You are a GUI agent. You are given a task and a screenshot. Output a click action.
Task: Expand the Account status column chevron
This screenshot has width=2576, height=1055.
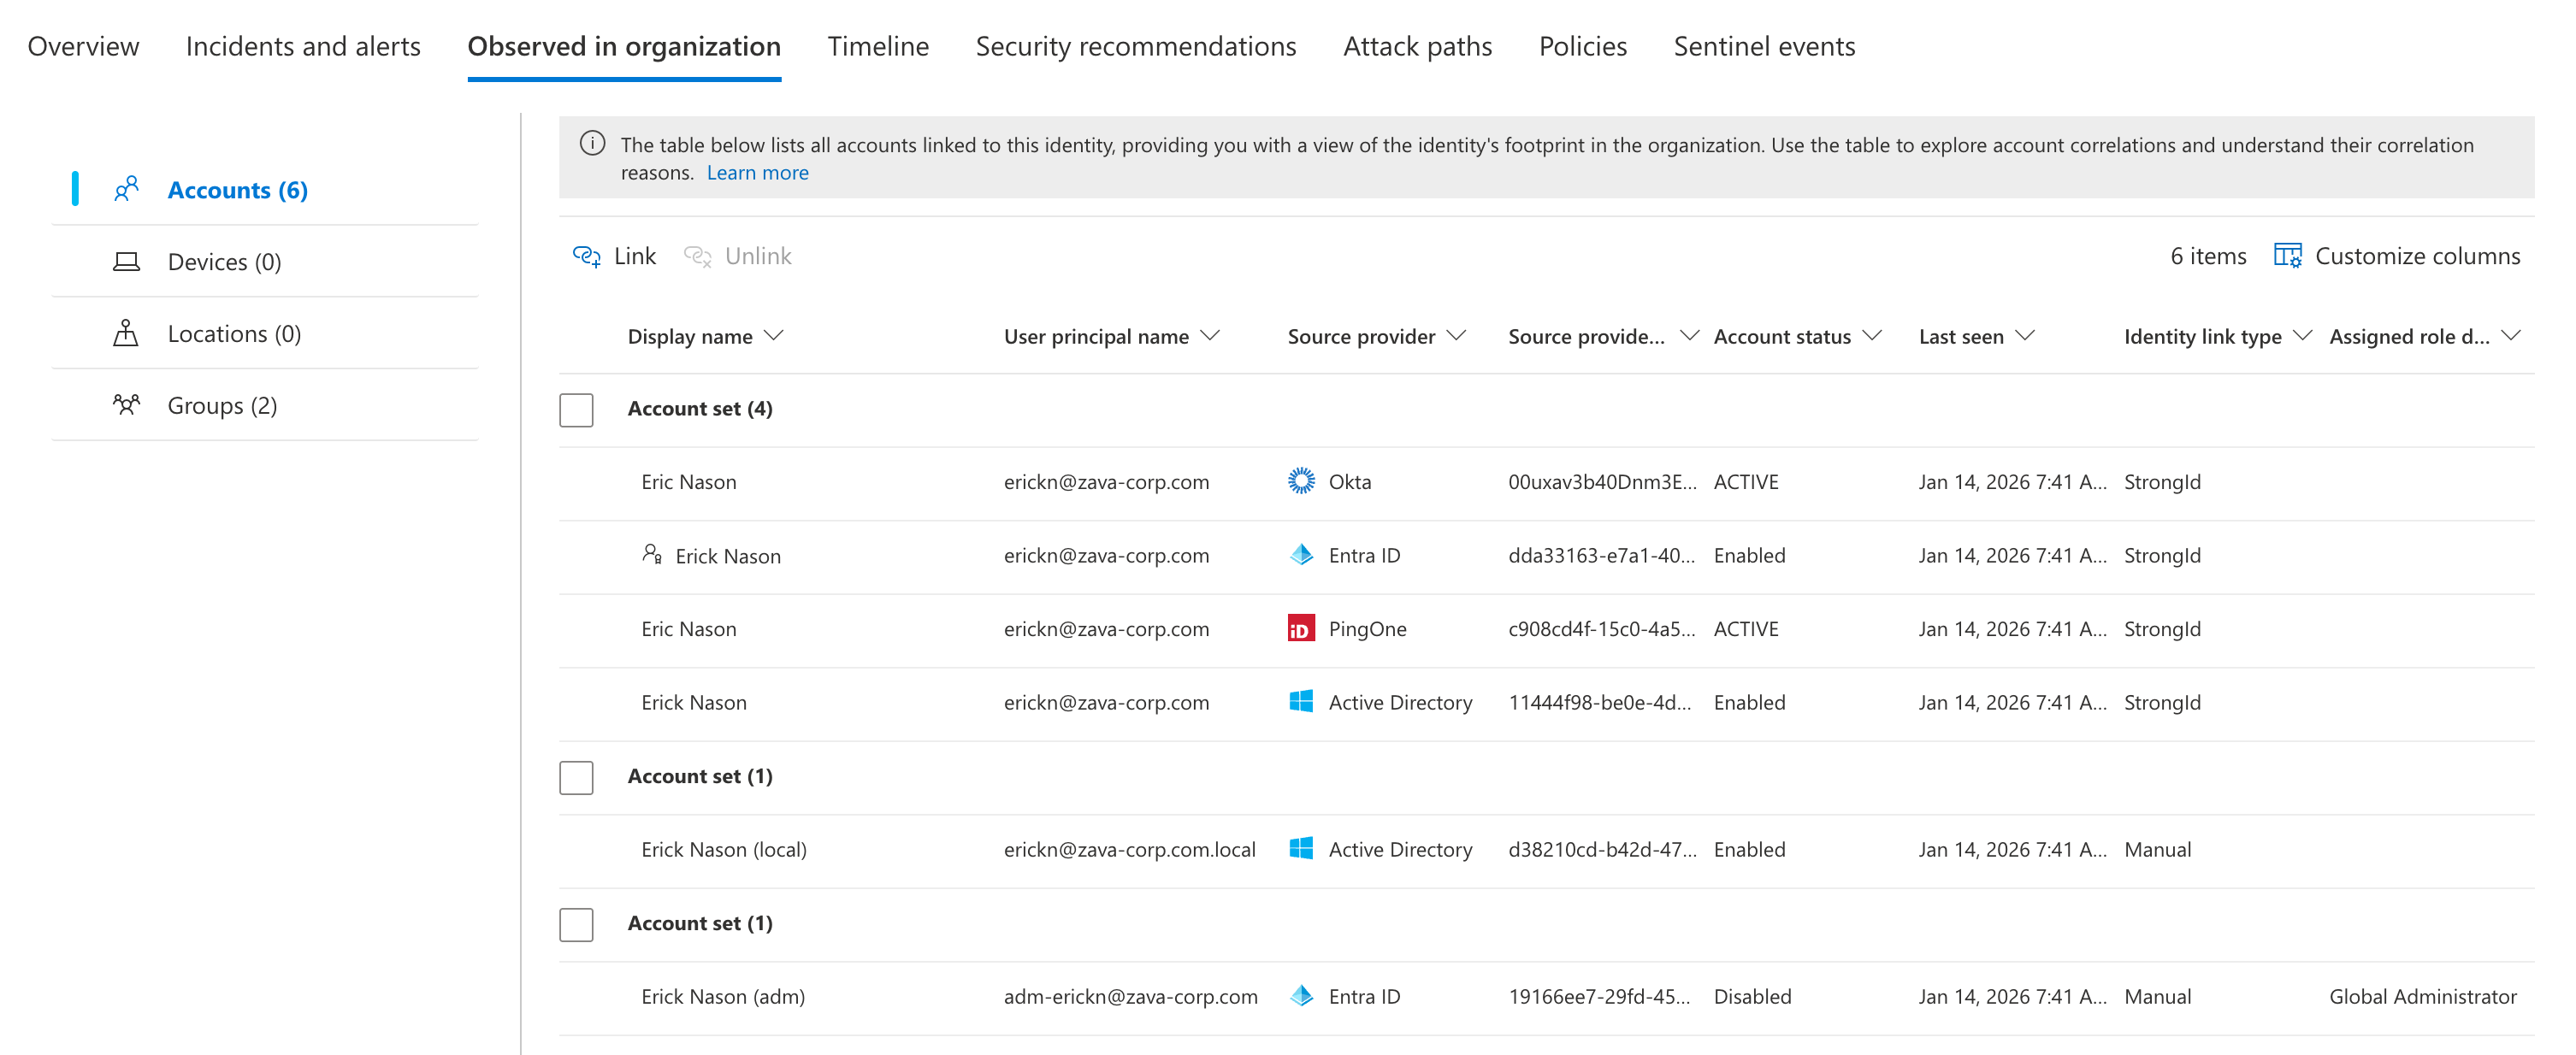click(x=1872, y=336)
